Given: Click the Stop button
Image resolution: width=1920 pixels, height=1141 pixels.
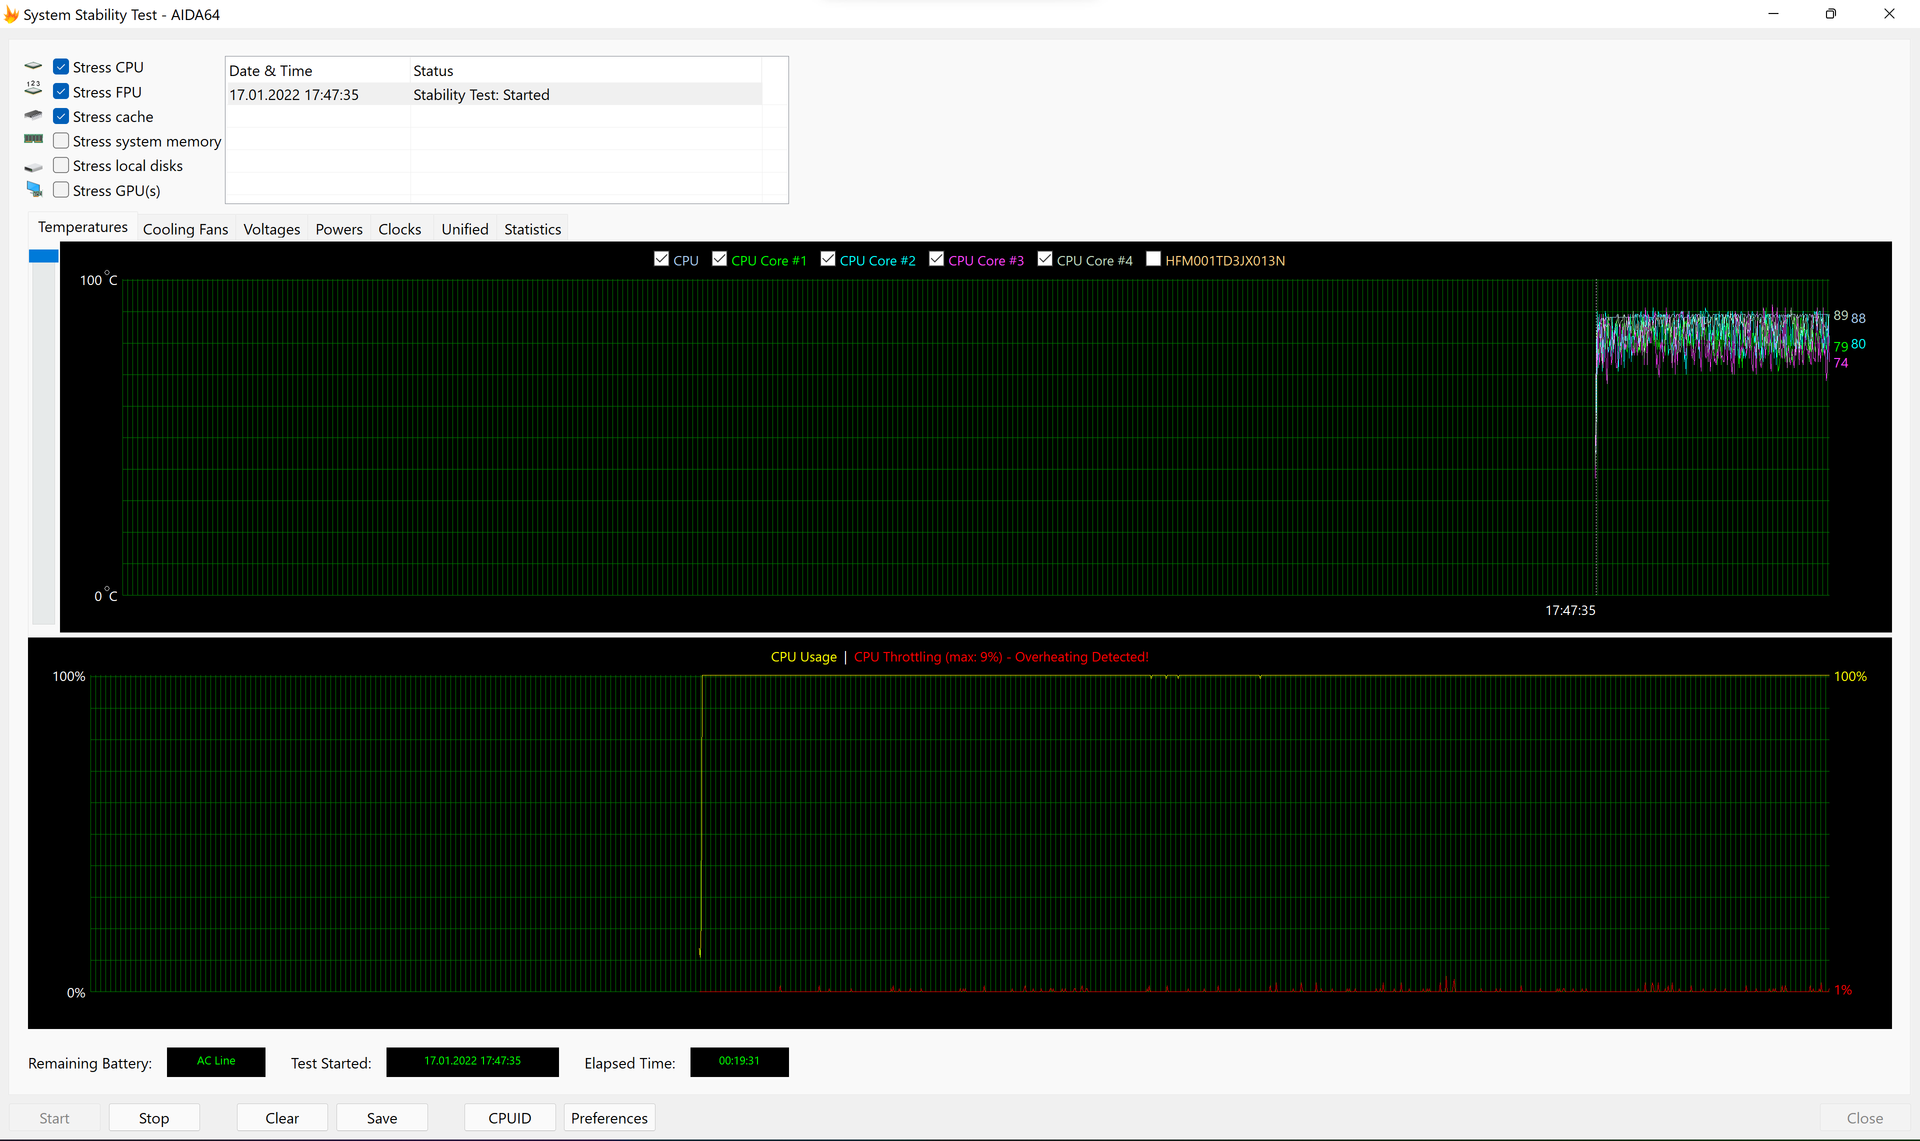Looking at the screenshot, I should [x=152, y=1118].
